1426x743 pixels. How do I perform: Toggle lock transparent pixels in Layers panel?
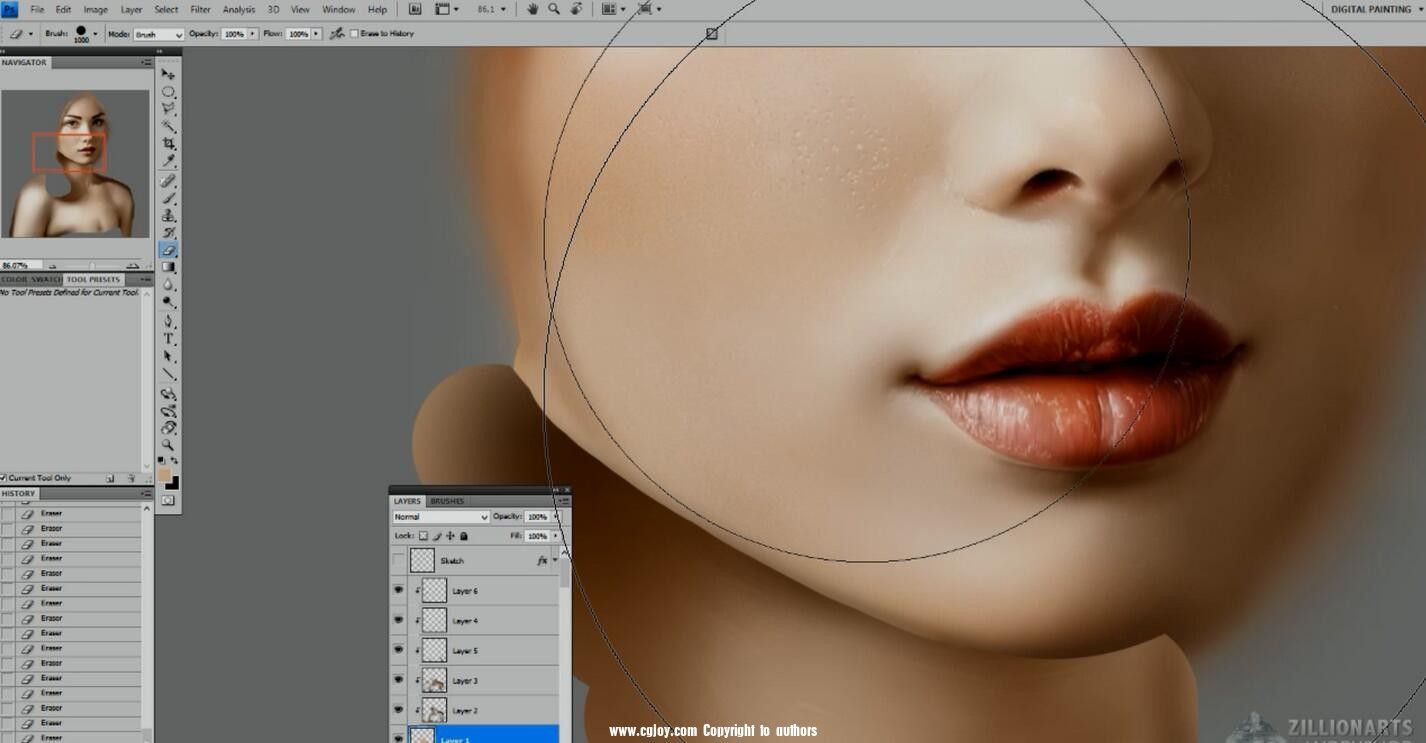[424, 536]
